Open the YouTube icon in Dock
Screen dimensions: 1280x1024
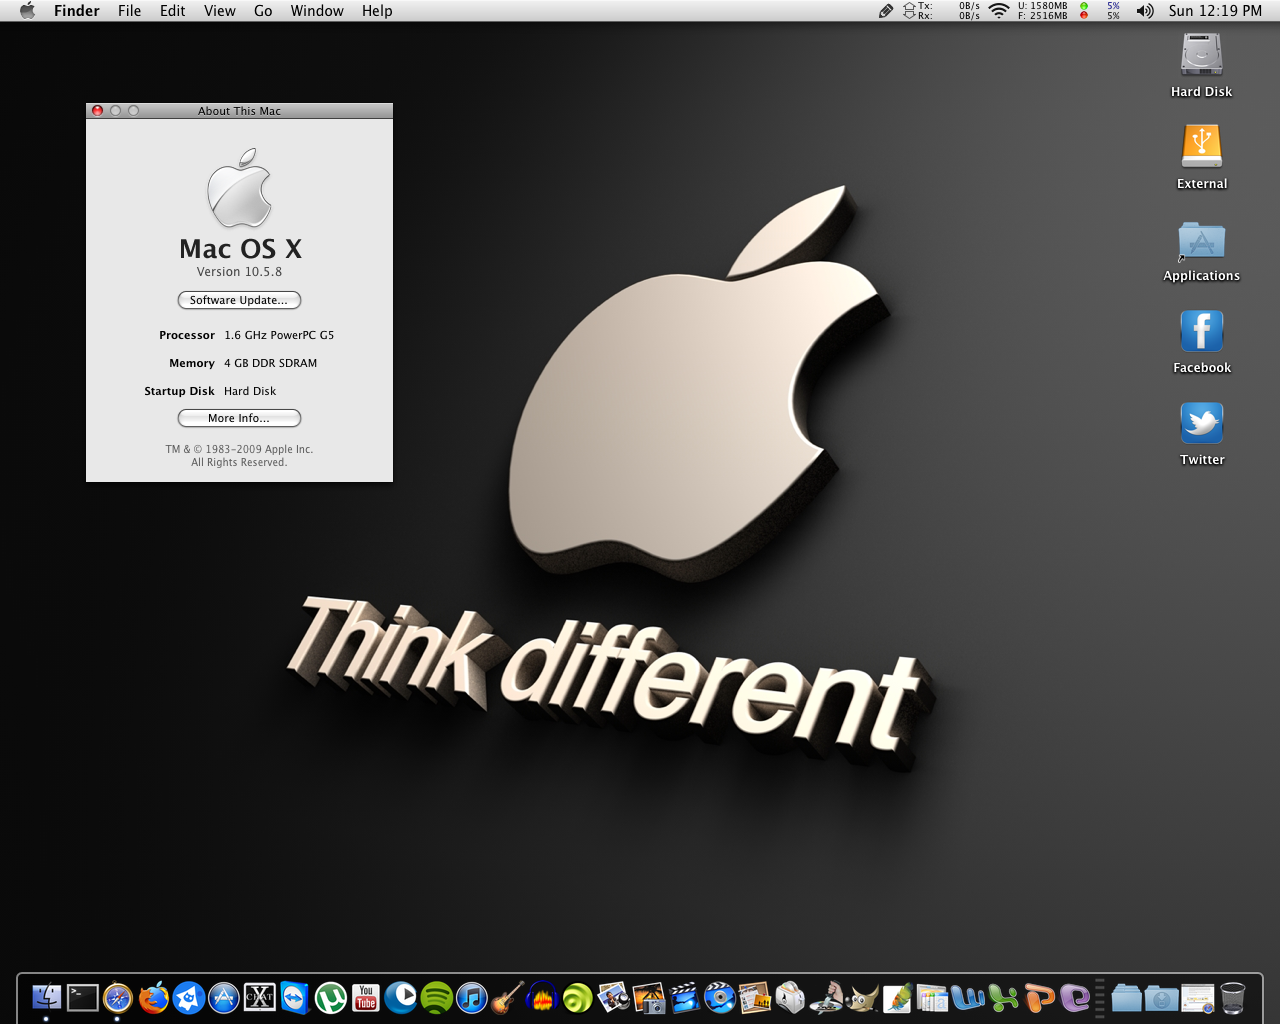click(x=366, y=997)
